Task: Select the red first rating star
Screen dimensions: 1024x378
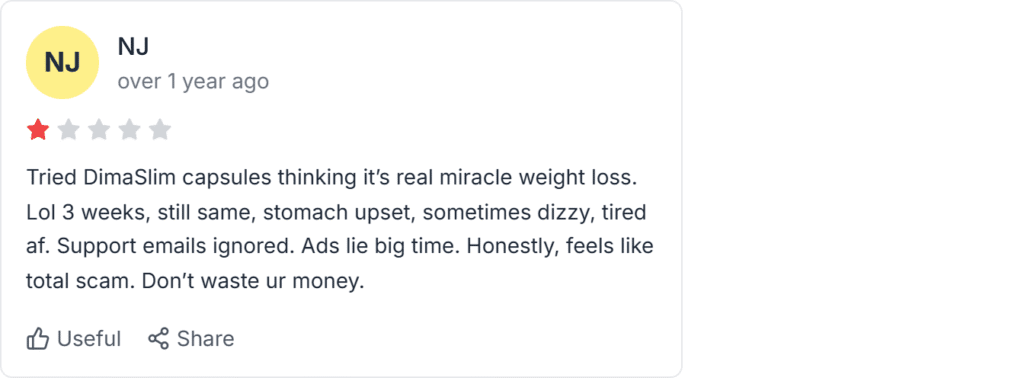Action: click(x=38, y=130)
